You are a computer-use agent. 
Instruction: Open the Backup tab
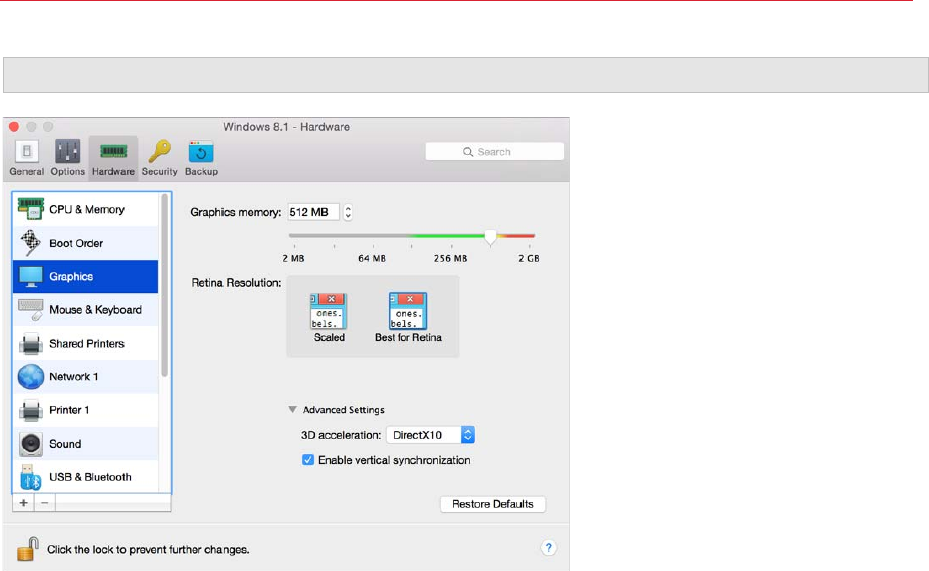click(x=201, y=158)
